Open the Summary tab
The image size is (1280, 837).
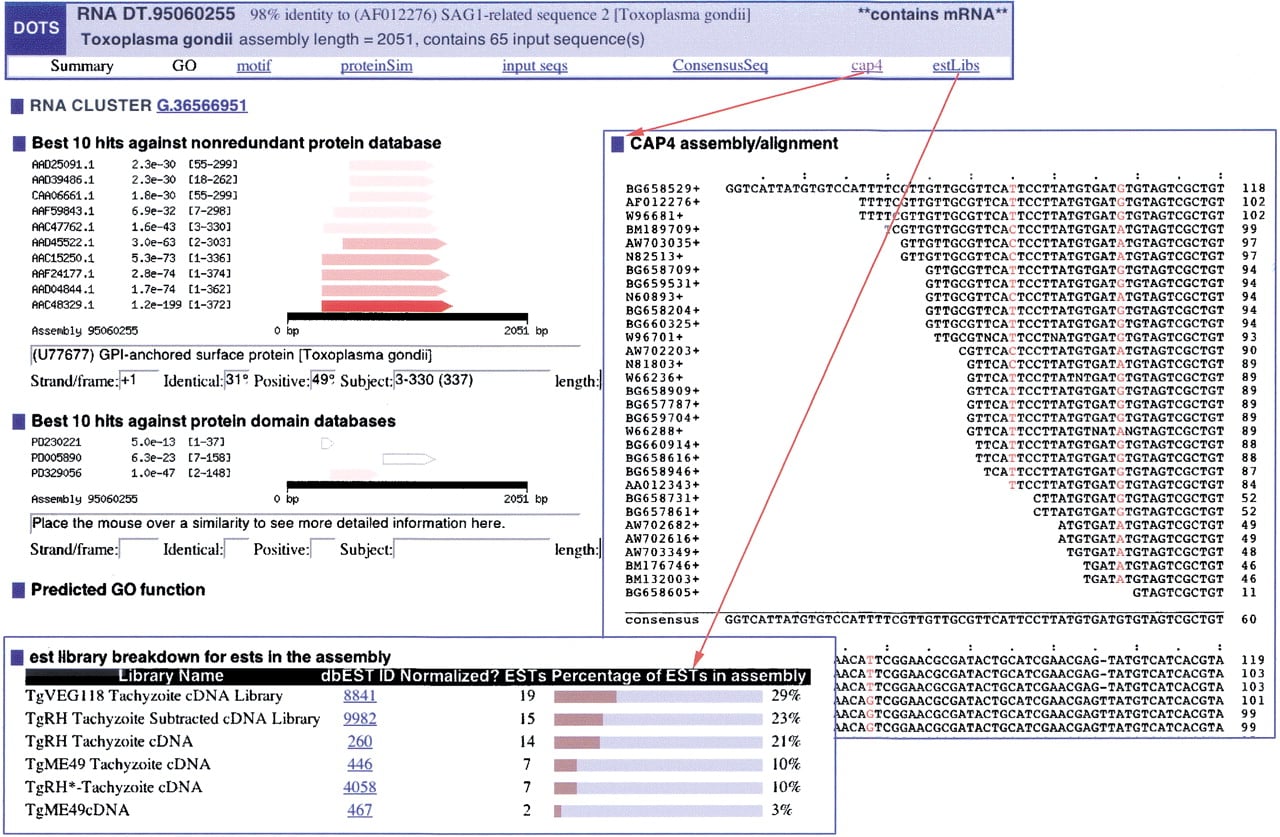82,67
